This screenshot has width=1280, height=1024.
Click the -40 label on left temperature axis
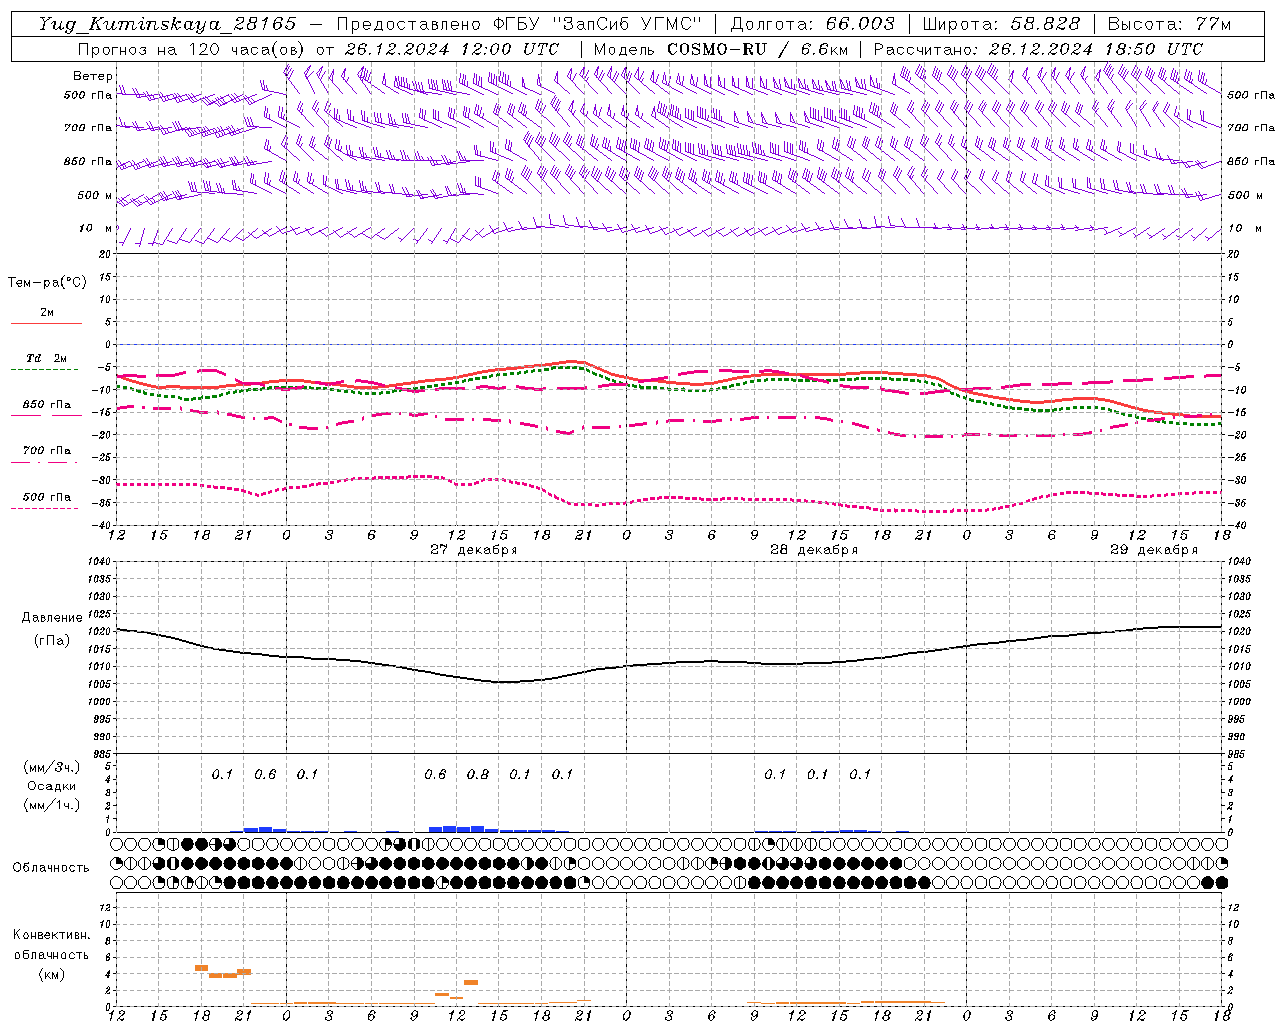pos(103,525)
